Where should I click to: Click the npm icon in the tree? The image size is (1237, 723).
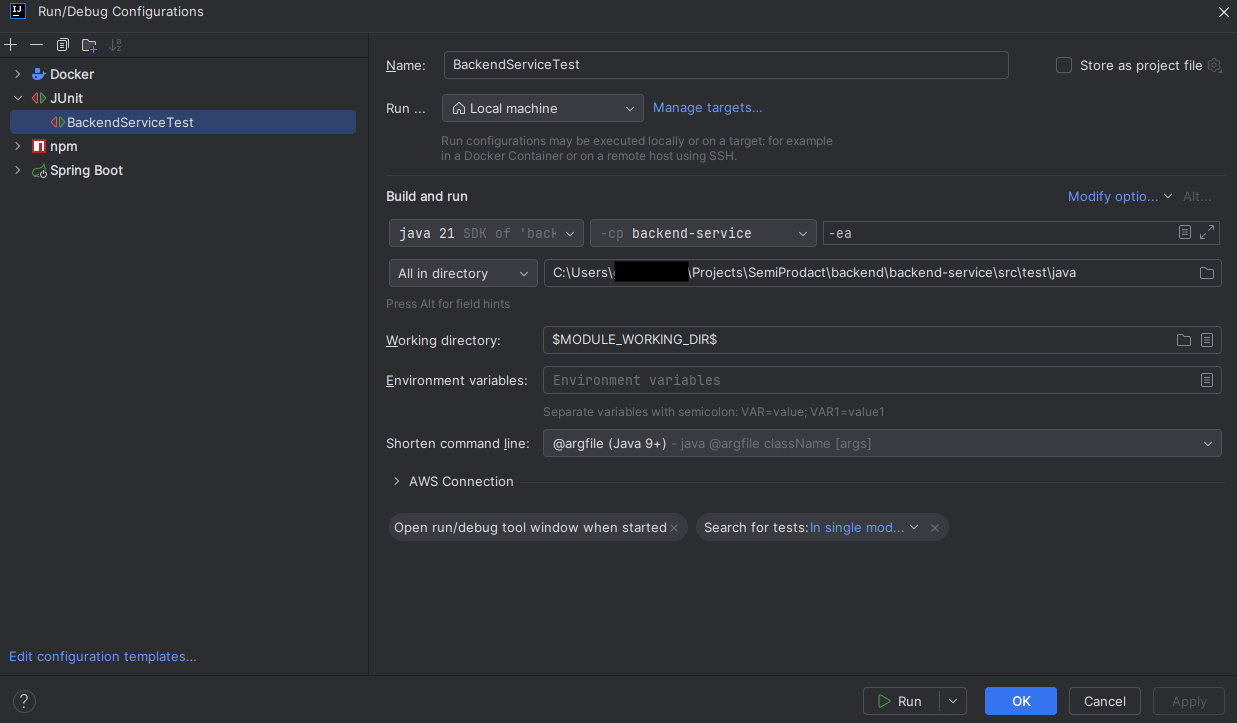click(39, 146)
